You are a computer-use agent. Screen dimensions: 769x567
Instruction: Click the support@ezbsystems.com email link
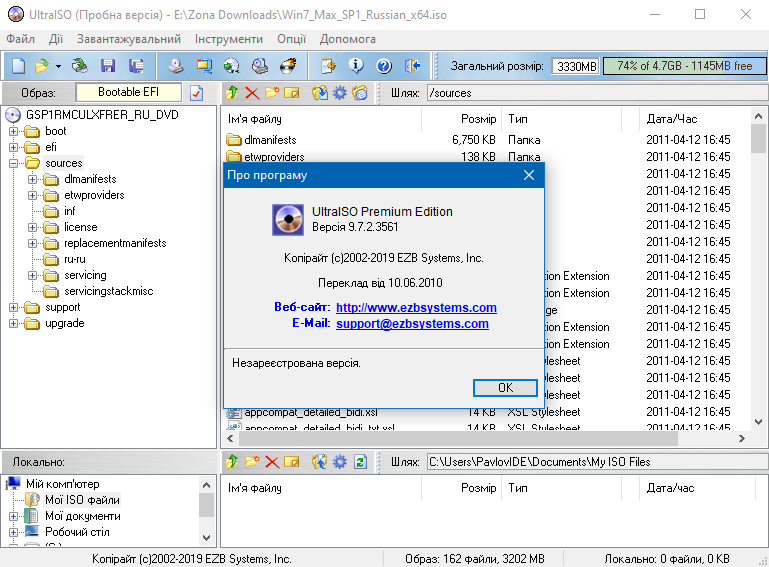pyautogui.click(x=412, y=324)
